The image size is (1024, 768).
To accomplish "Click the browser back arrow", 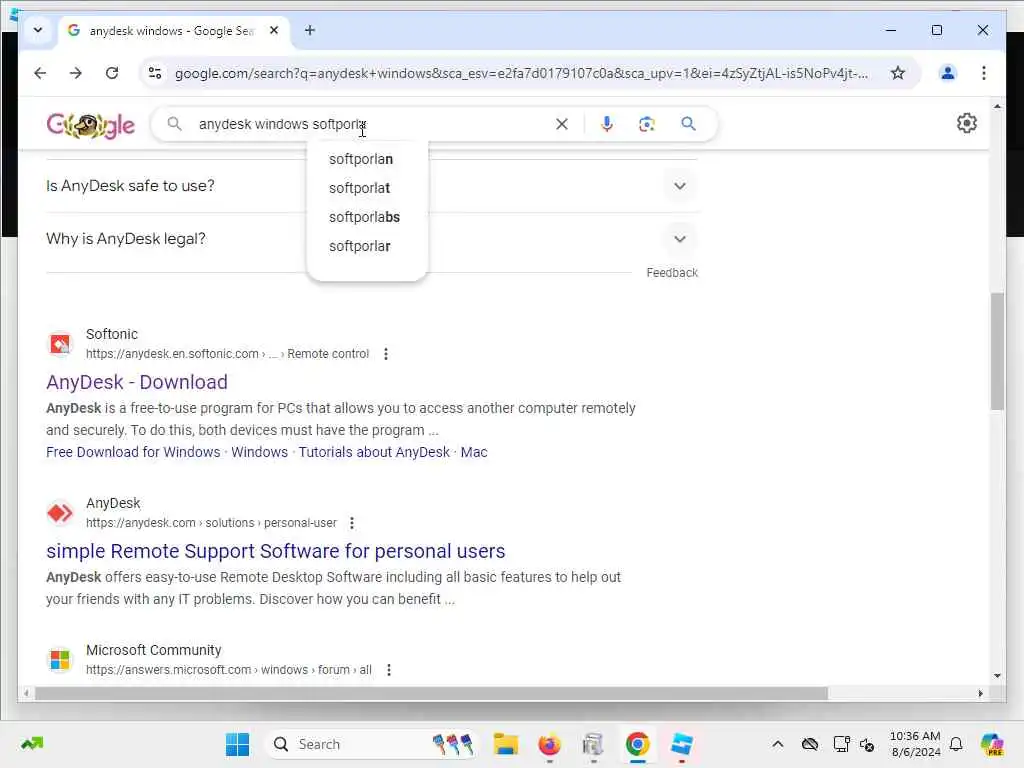I will click(40, 73).
